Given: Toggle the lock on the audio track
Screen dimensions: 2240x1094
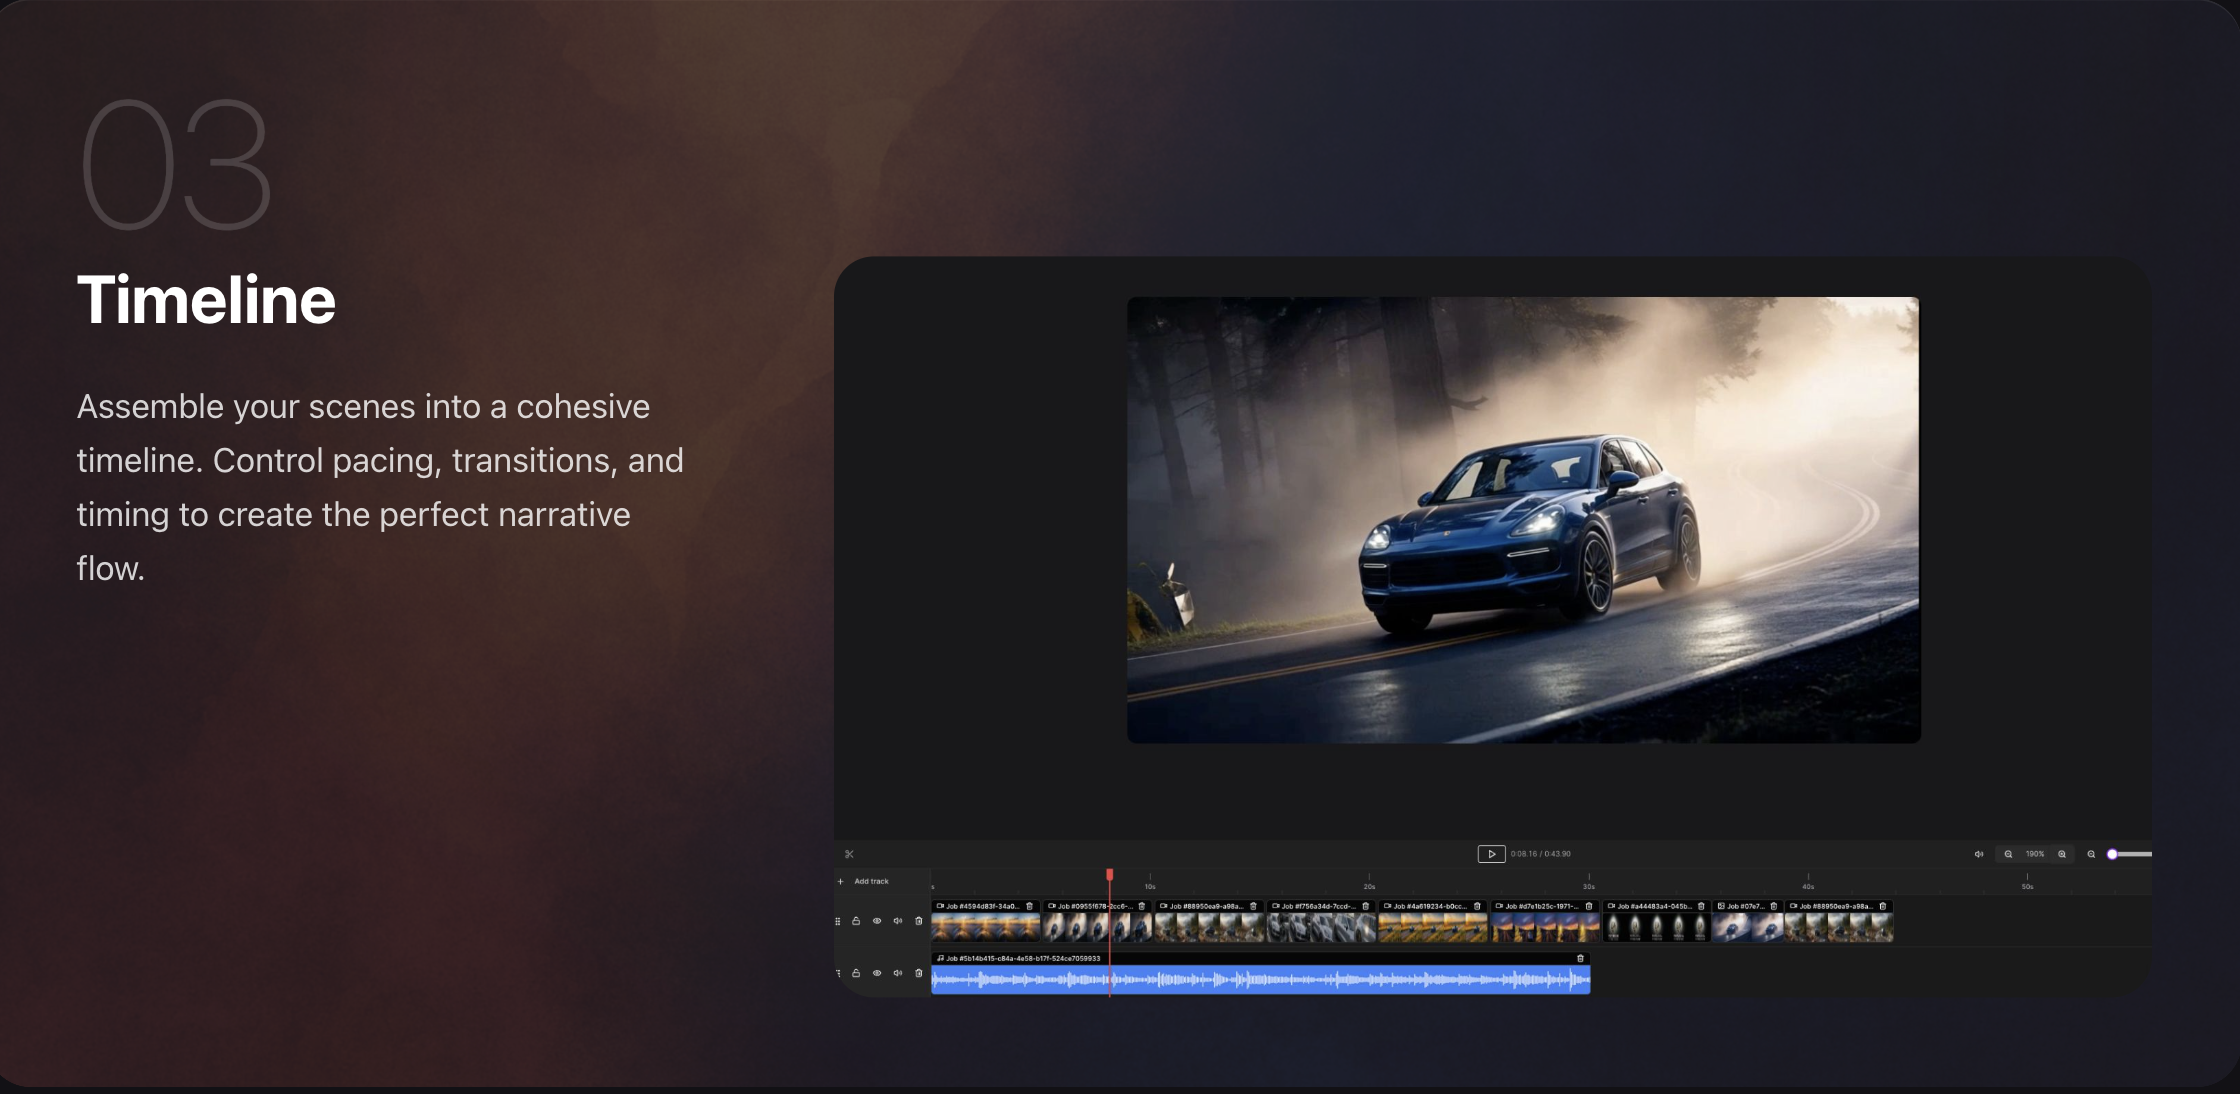Looking at the screenshot, I should (x=856, y=973).
